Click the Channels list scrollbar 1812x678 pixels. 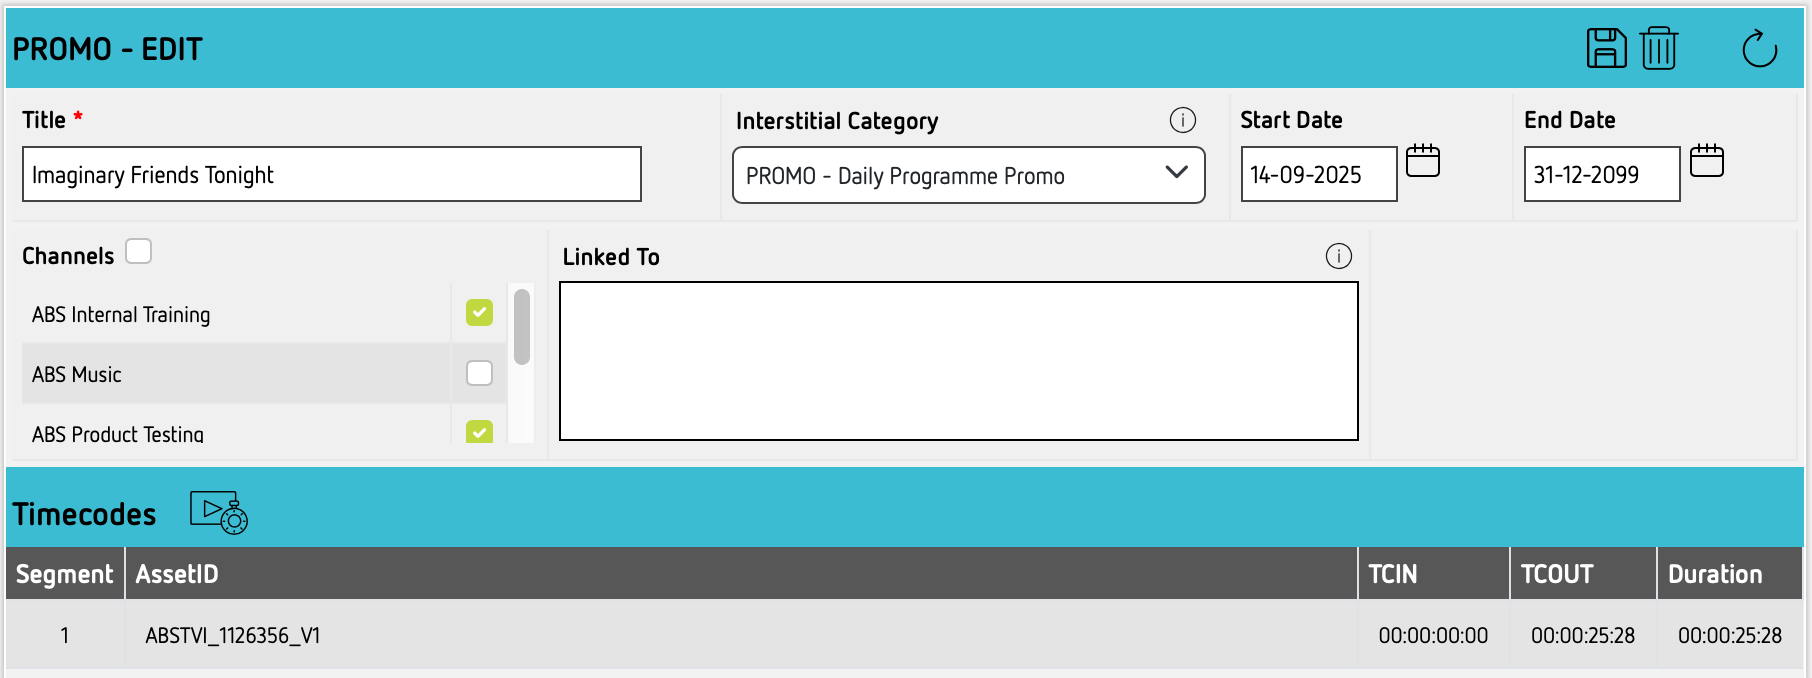pyautogui.click(x=521, y=327)
